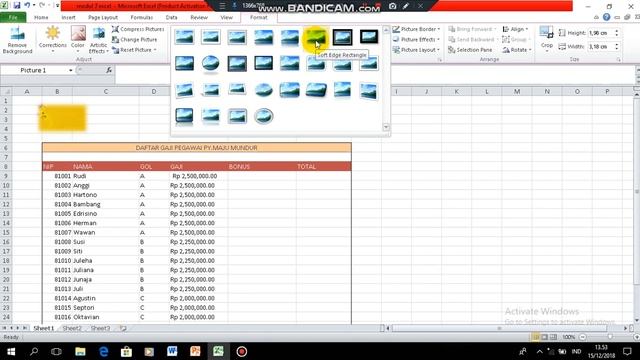The height and width of the screenshot is (360, 640).
Task: Click Change Picture
Action: [135, 40]
